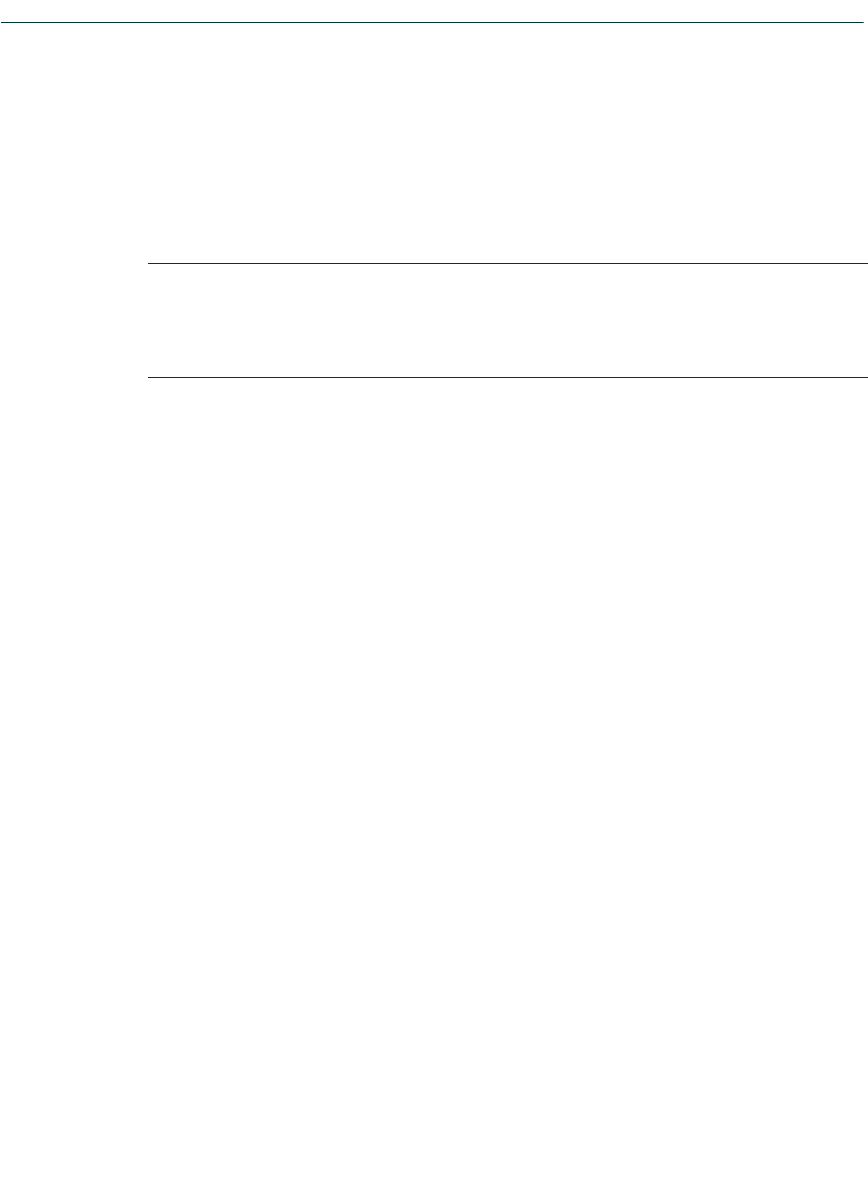
Task: Click the middle of the lower indented divider
Action: click(507, 377)
